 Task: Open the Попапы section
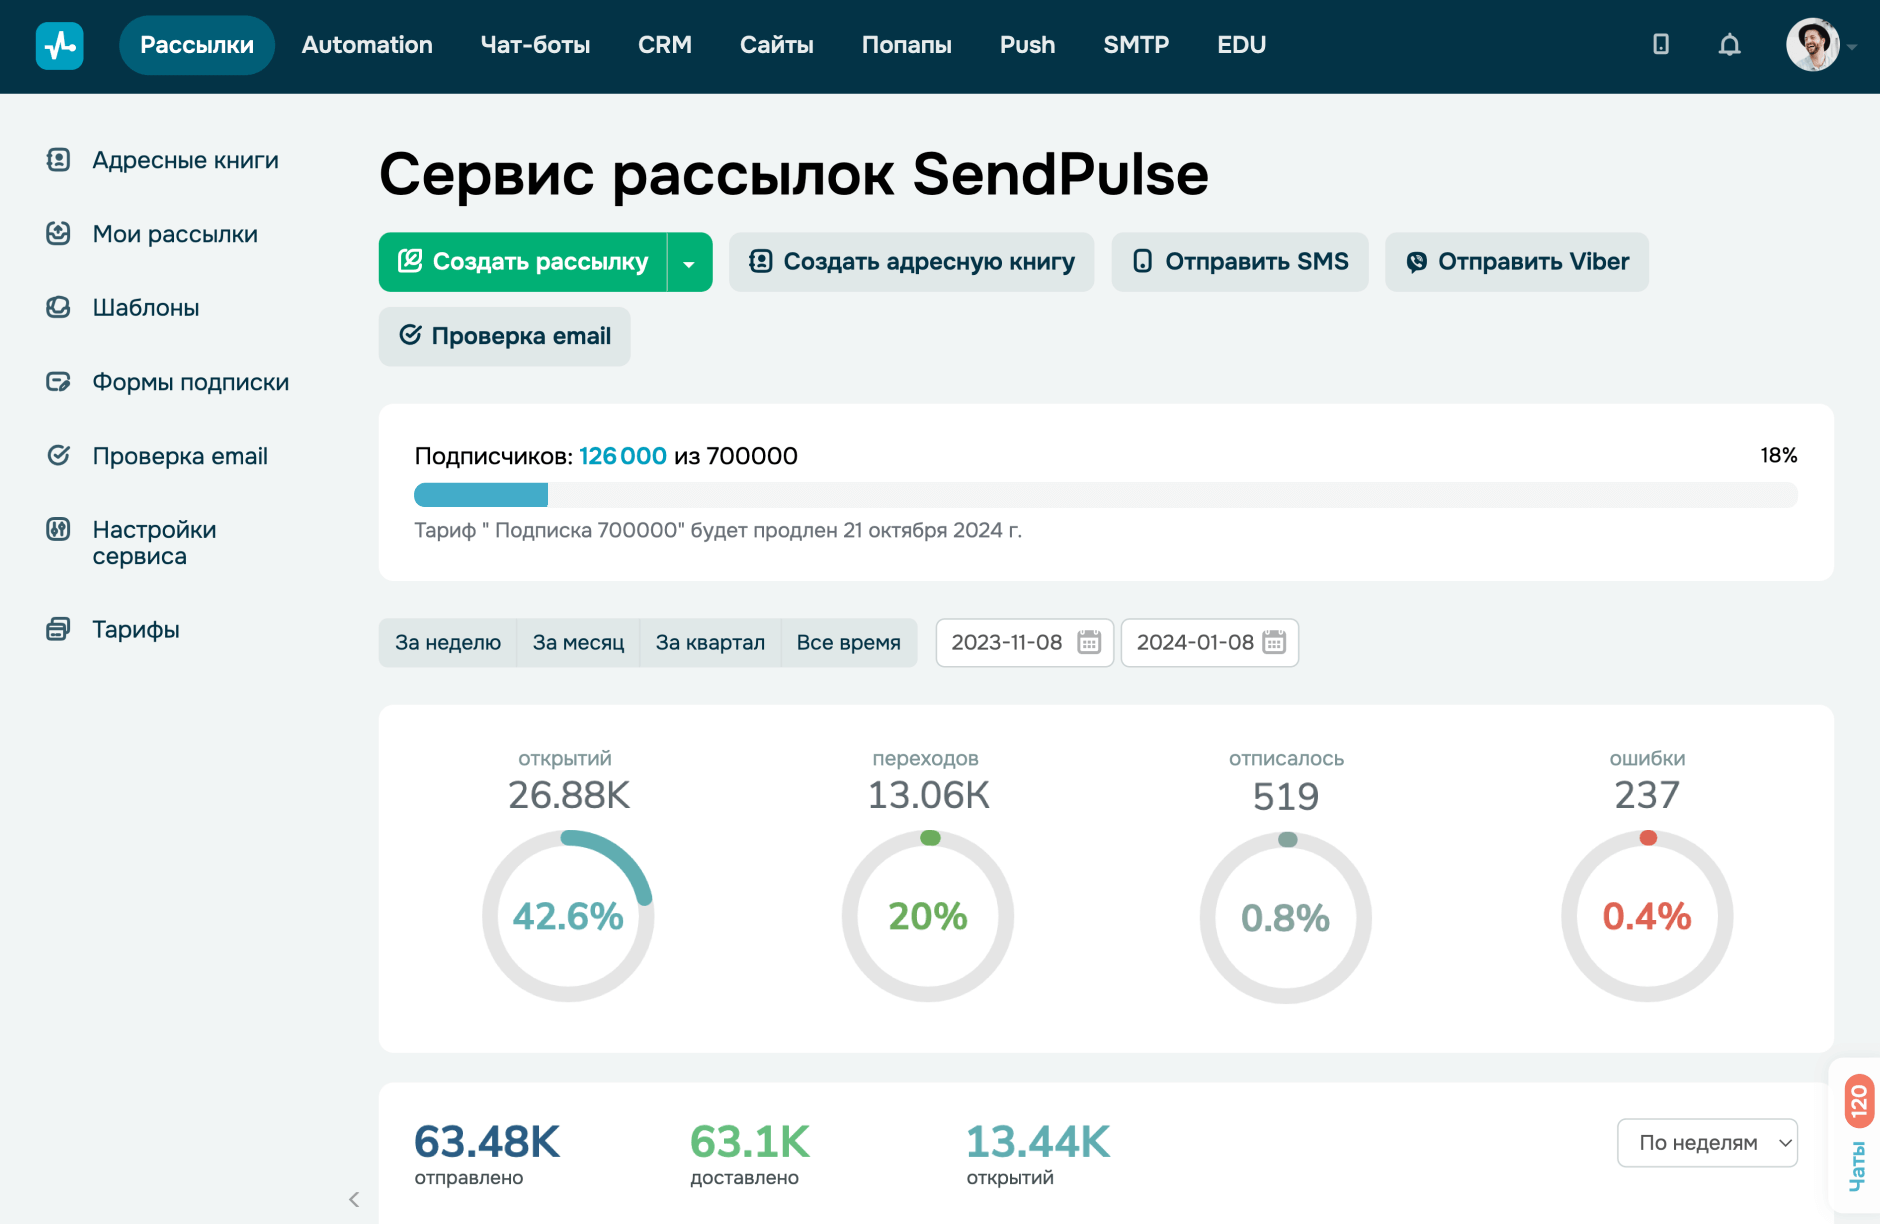(907, 45)
